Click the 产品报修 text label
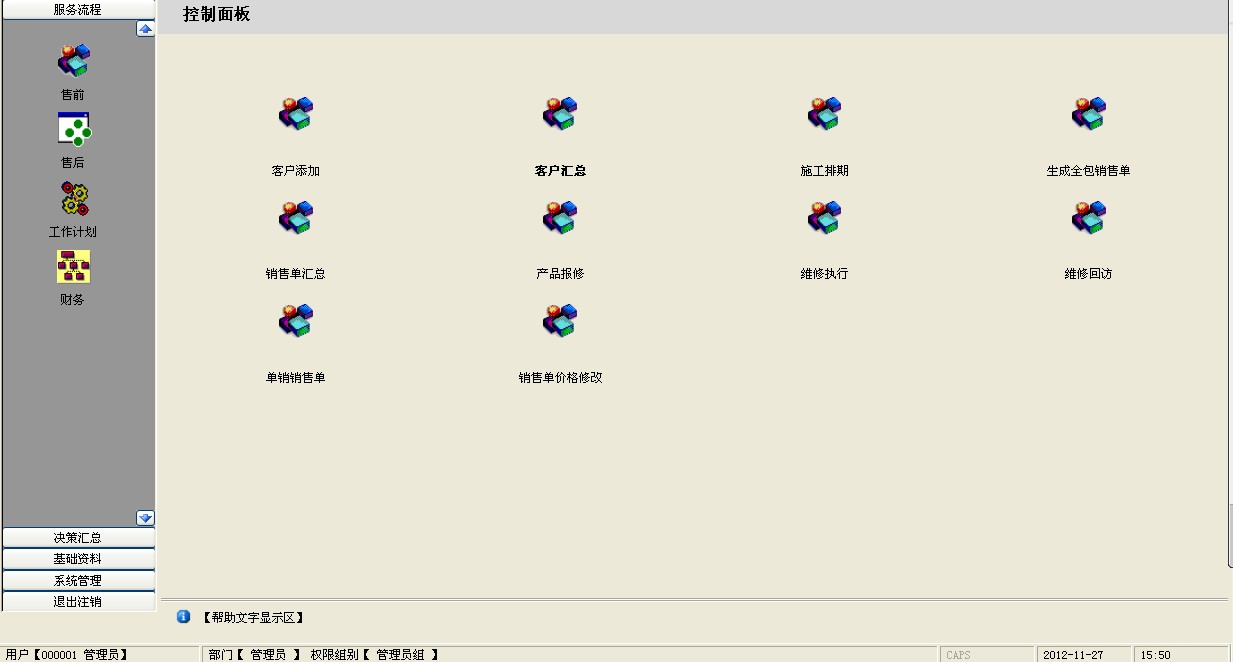This screenshot has width=1233, height=662. coord(560,274)
